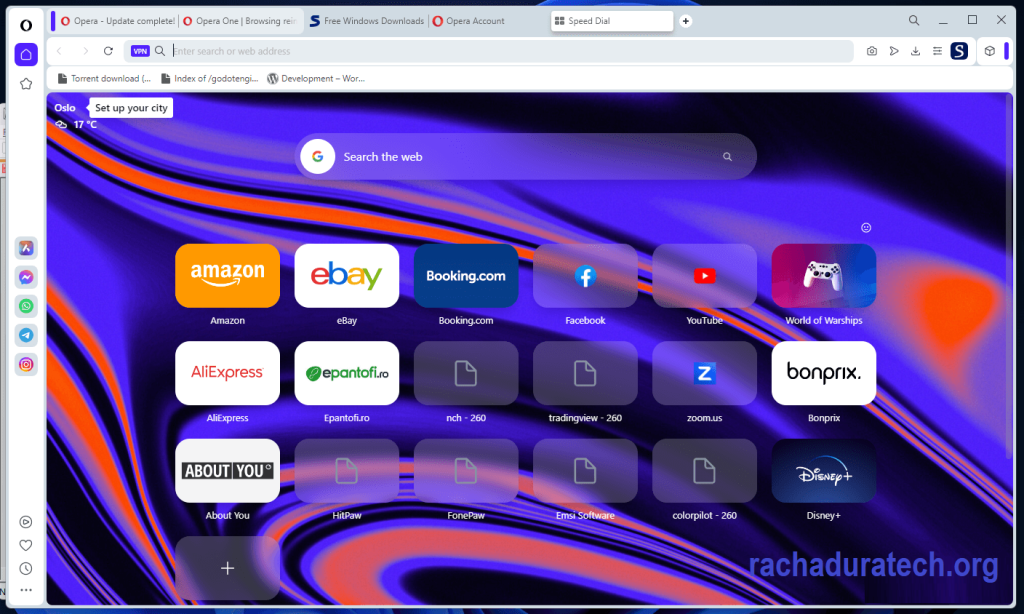Open the Facebook speed dial tile
Image resolution: width=1024 pixels, height=614 pixels.
pyautogui.click(x=585, y=276)
